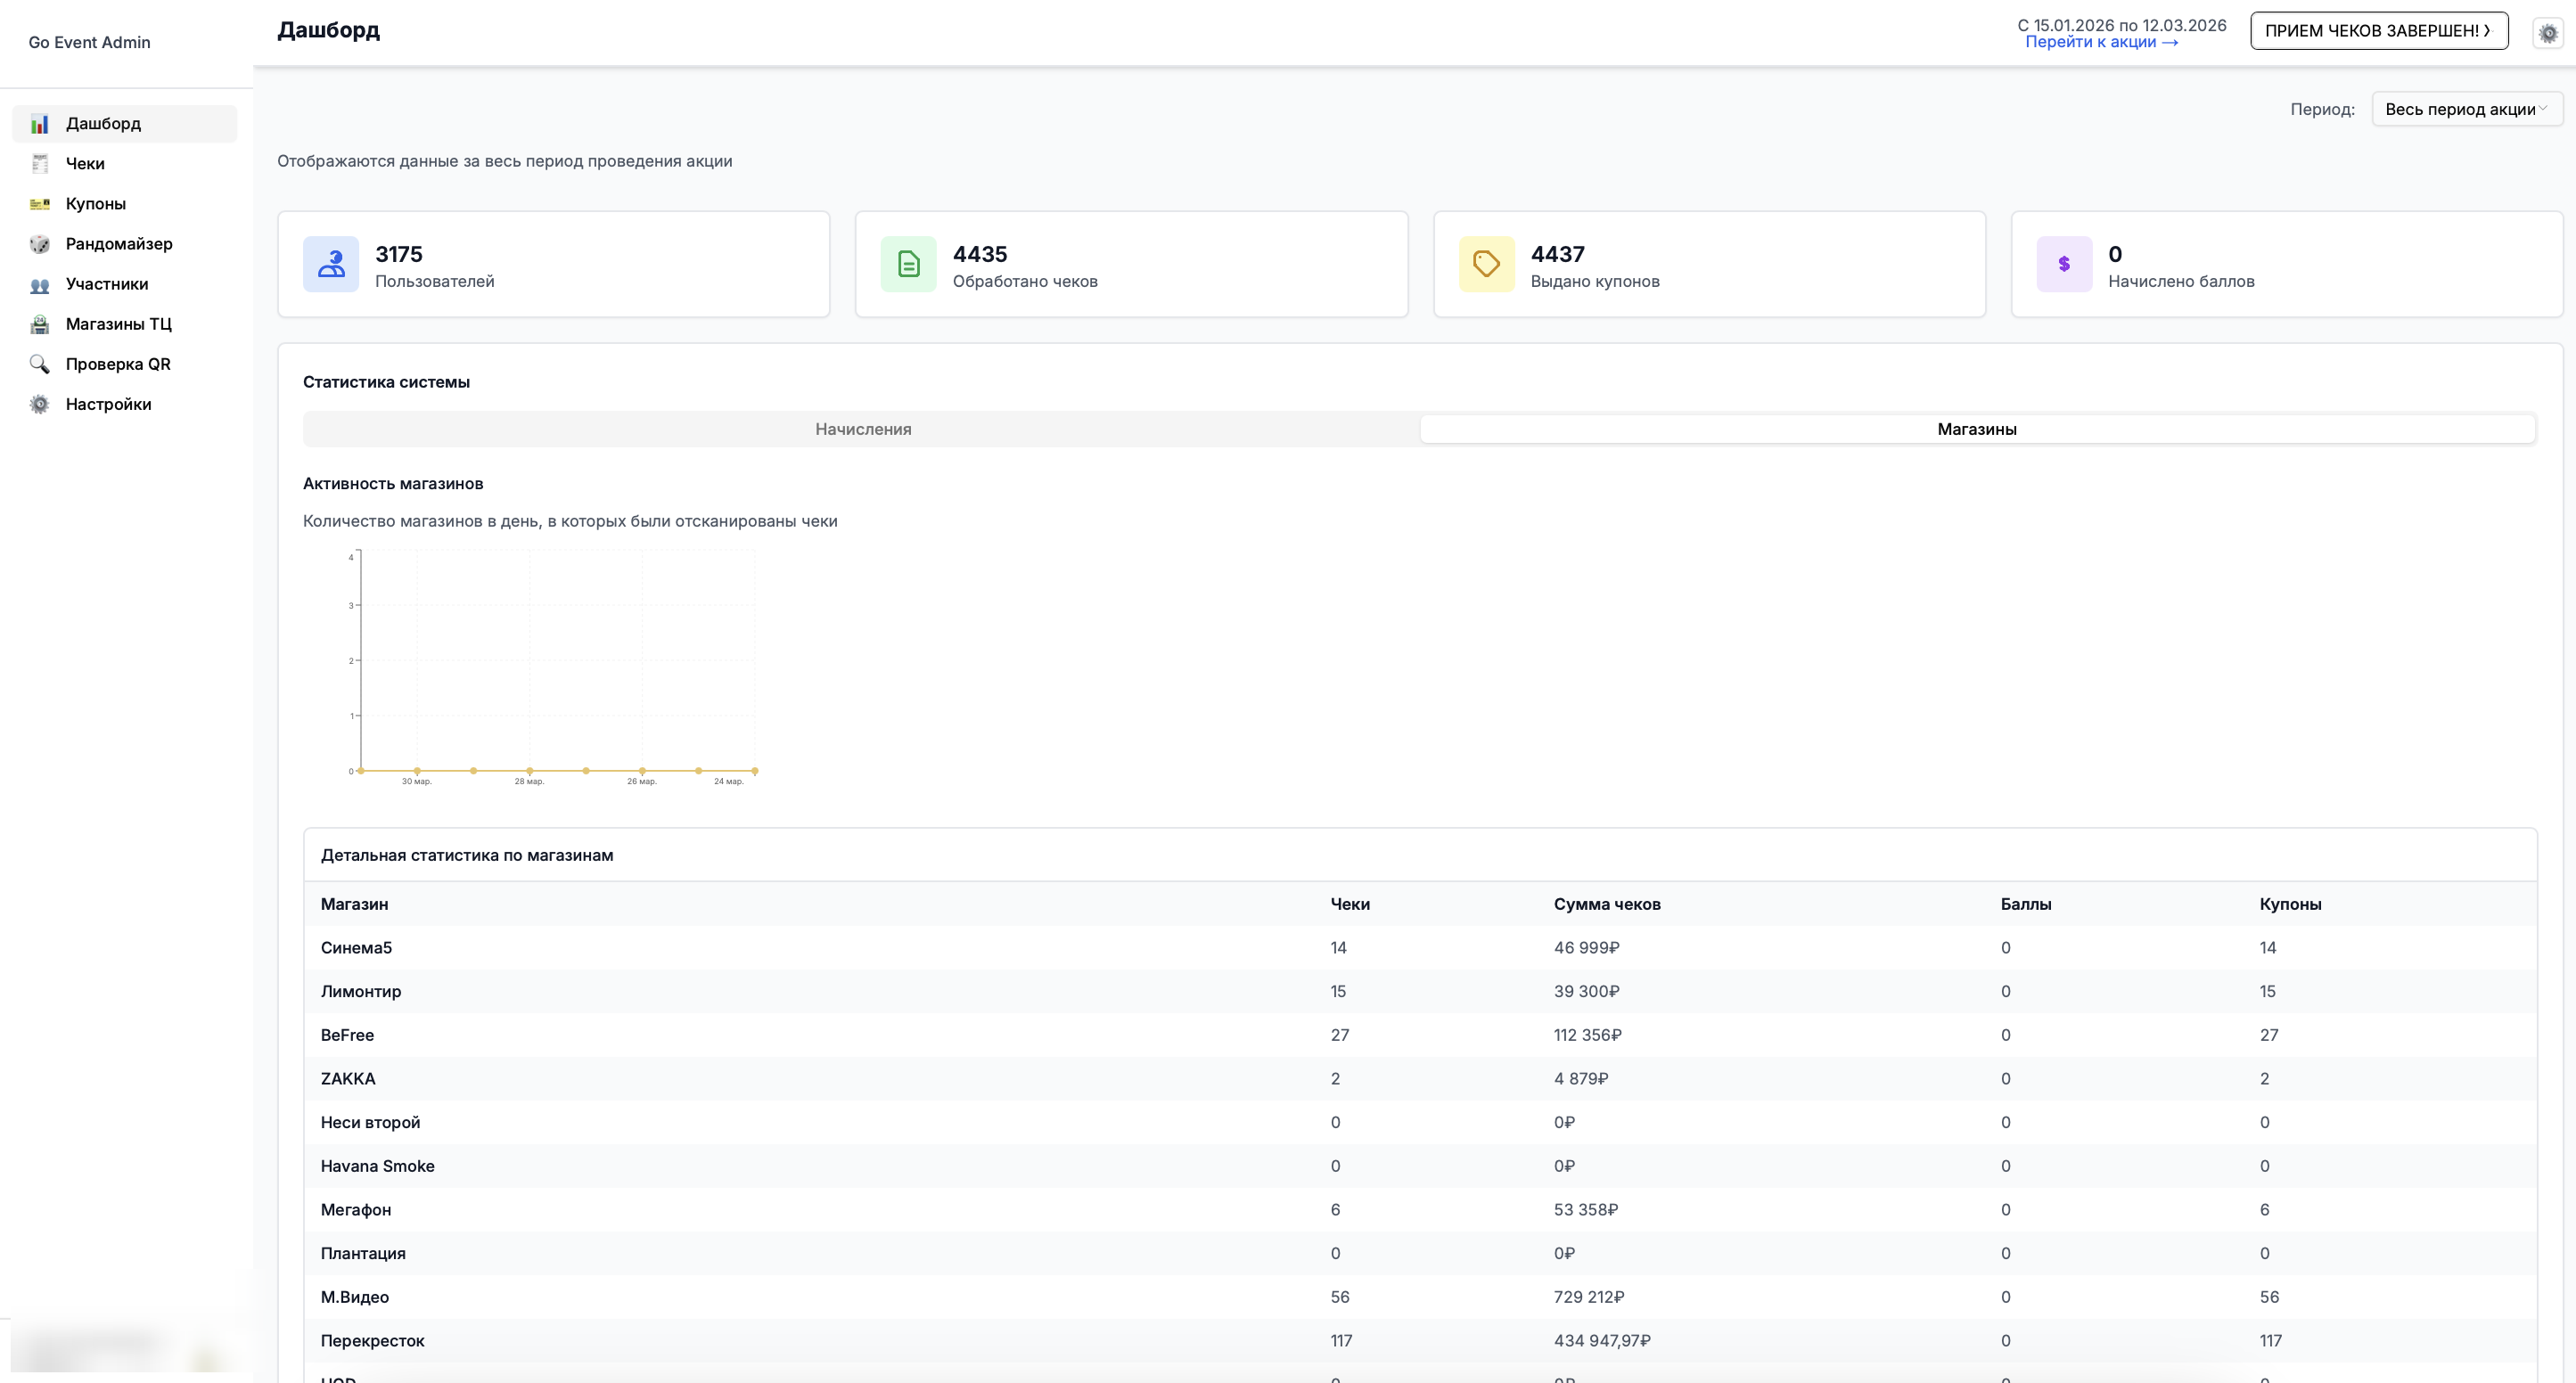Open the Период dropdown
This screenshot has width=2576, height=1383.
pyautogui.click(x=2467, y=109)
